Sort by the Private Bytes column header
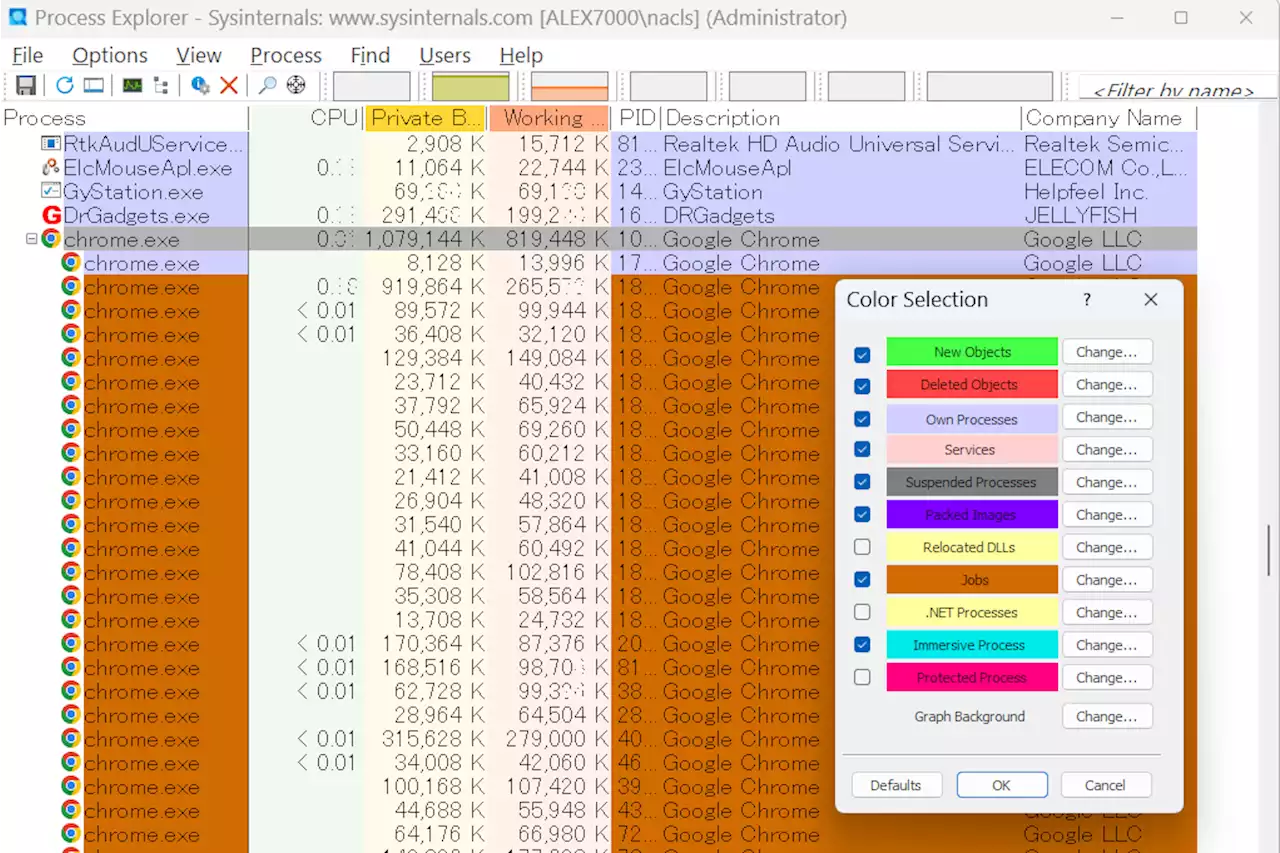Viewport: 1280px width, 853px height. click(x=425, y=118)
